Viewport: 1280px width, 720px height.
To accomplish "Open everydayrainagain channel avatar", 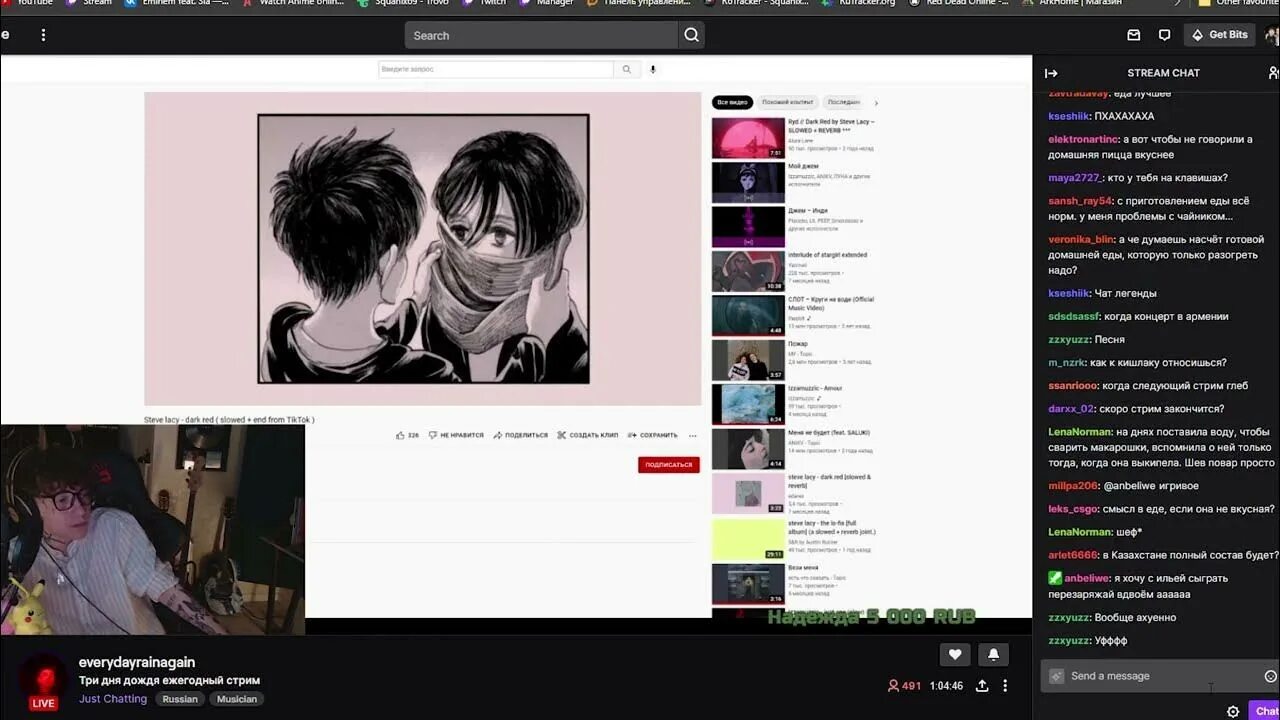I will click(x=43, y=678).
